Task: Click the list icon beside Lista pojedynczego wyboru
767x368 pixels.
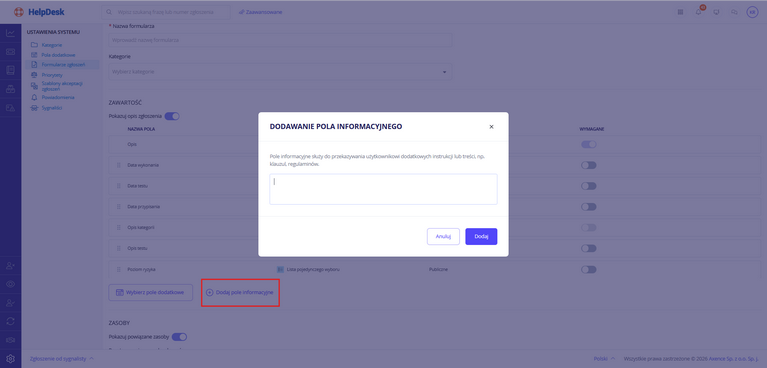Action: click(x=280, y=269)
